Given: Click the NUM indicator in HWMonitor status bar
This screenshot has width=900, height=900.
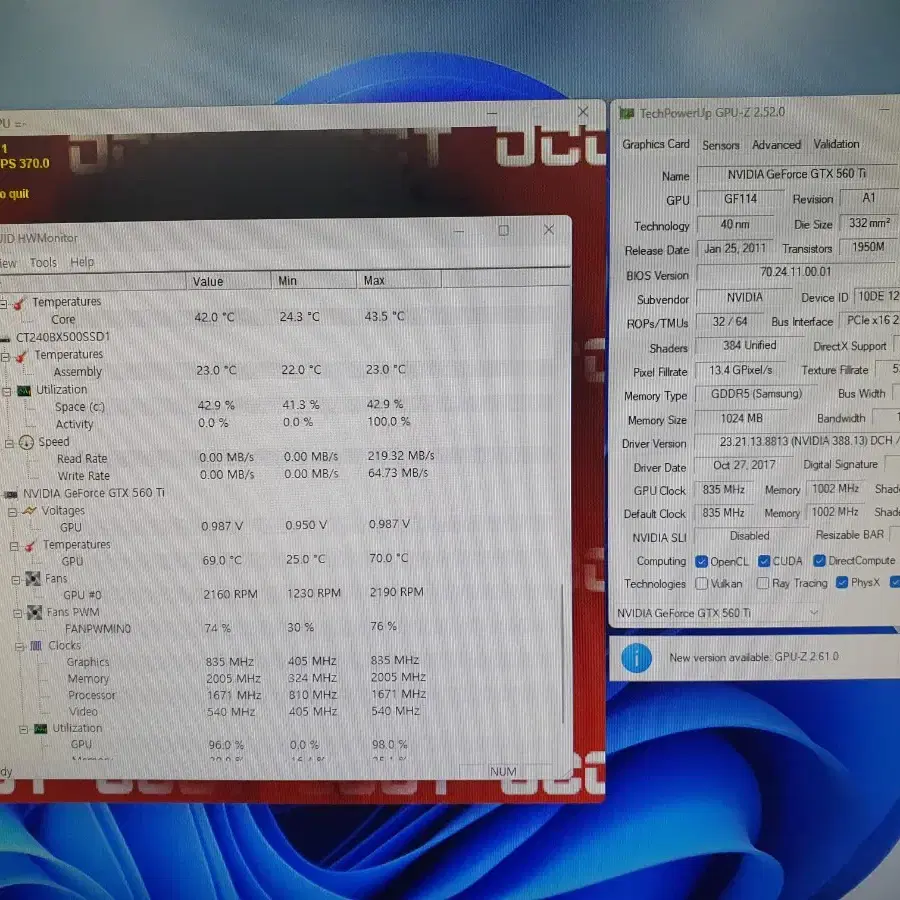Looking at the screenshot, I should click(503, 772).
